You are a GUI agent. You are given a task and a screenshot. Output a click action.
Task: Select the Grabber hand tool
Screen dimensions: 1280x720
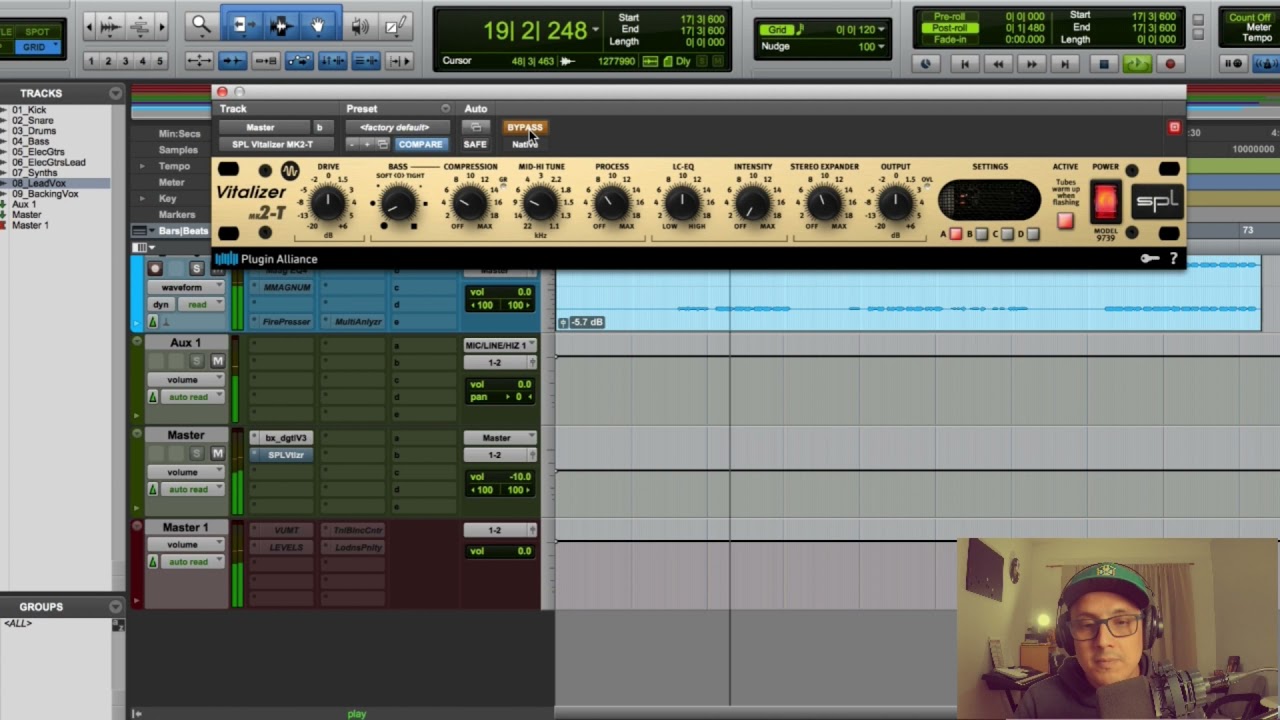(318, 27)
